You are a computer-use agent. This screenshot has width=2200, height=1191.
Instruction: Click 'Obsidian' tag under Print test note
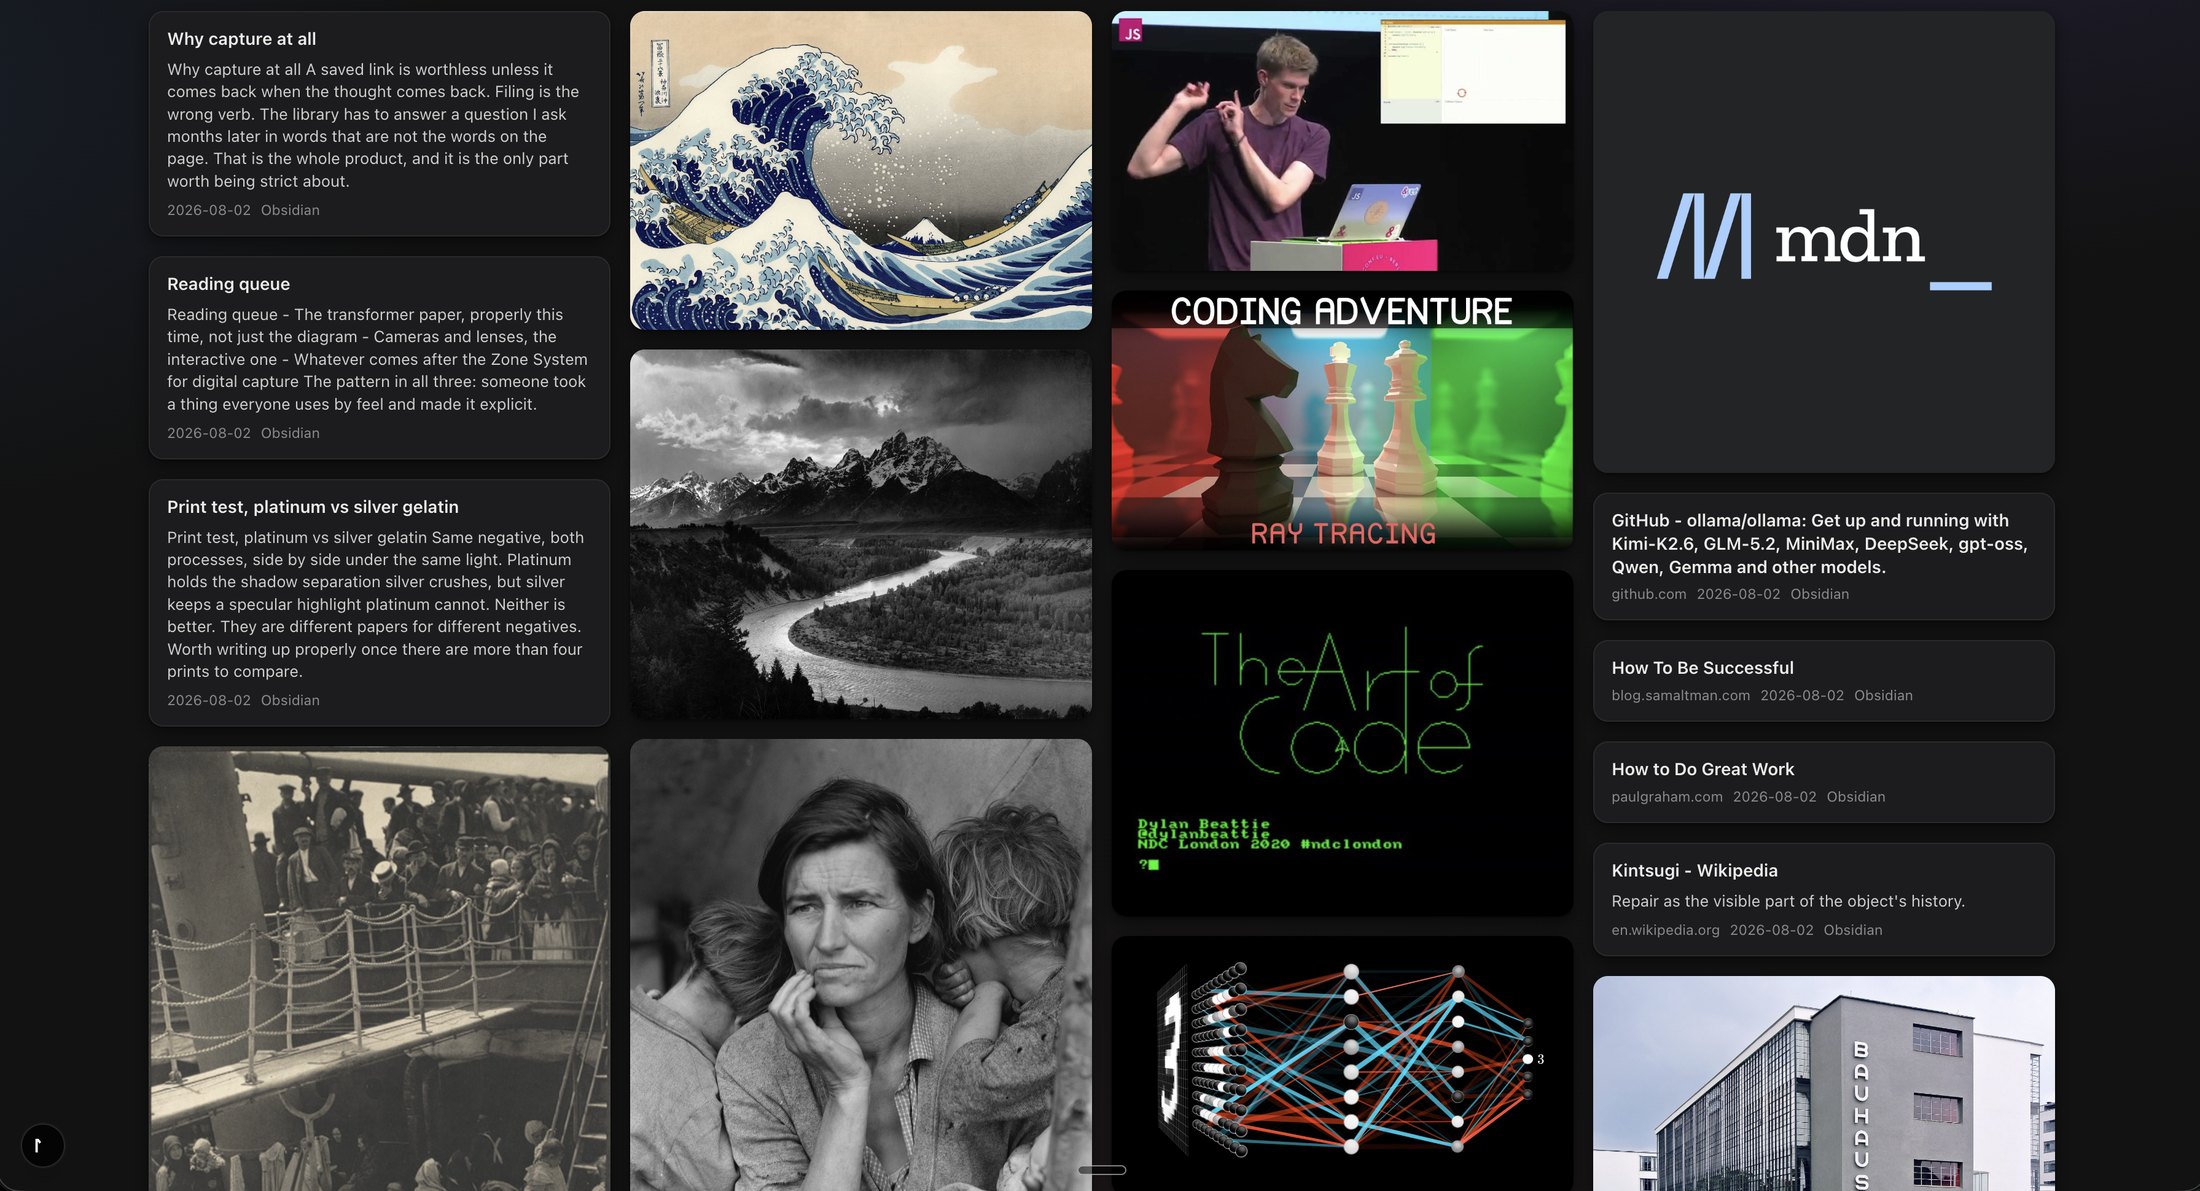290,700
